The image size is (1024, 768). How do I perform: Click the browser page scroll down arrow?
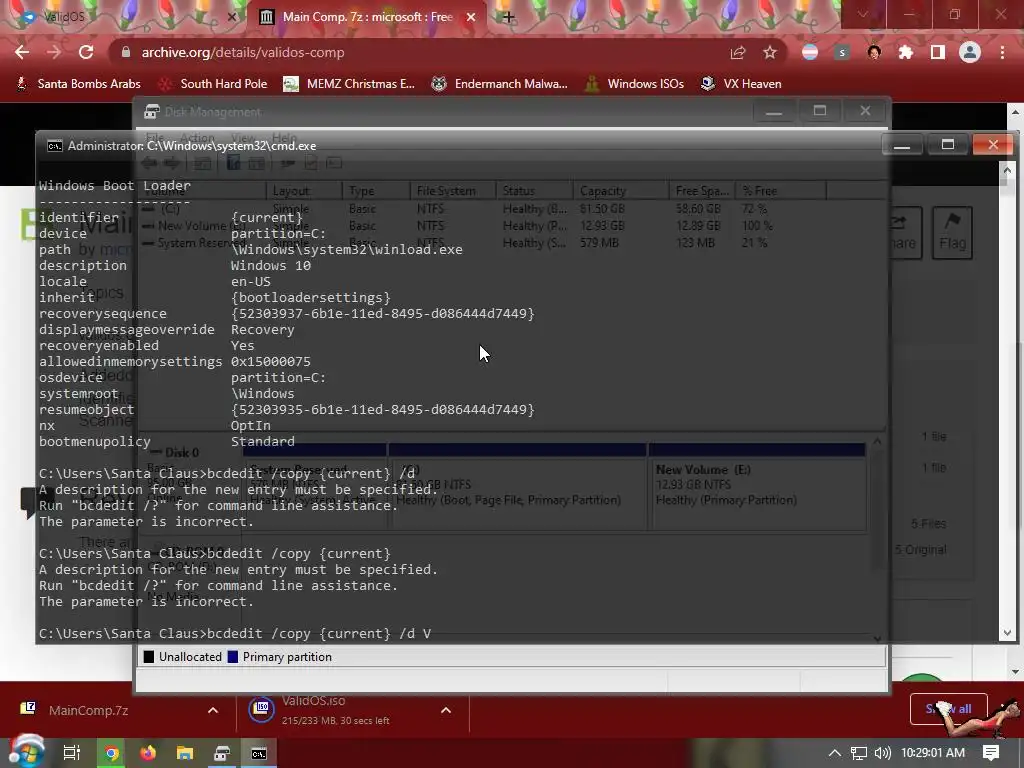1015,671
